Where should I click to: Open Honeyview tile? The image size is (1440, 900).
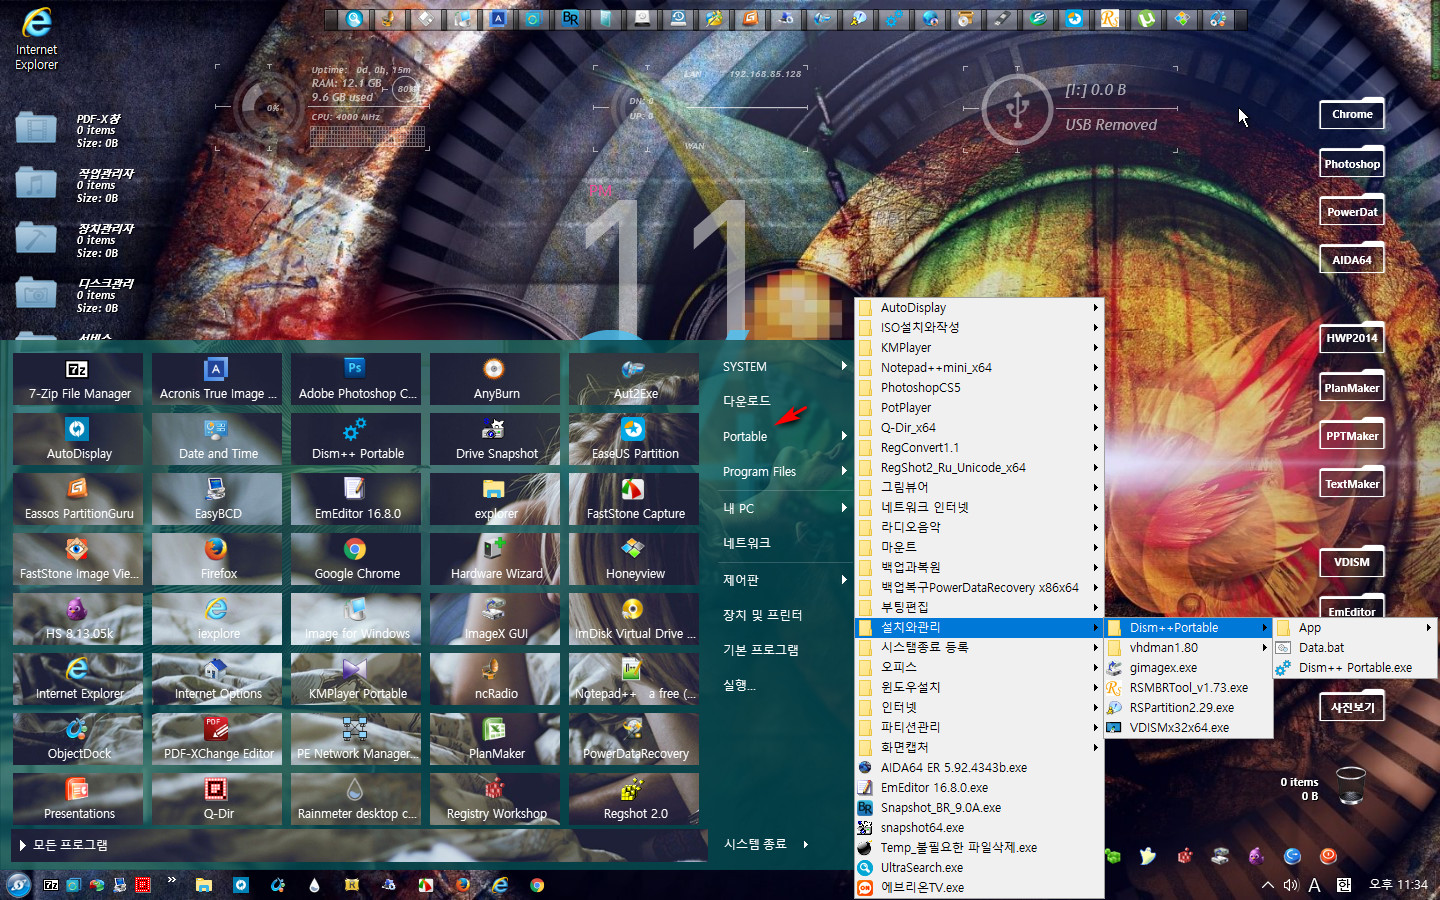point(634,559)
